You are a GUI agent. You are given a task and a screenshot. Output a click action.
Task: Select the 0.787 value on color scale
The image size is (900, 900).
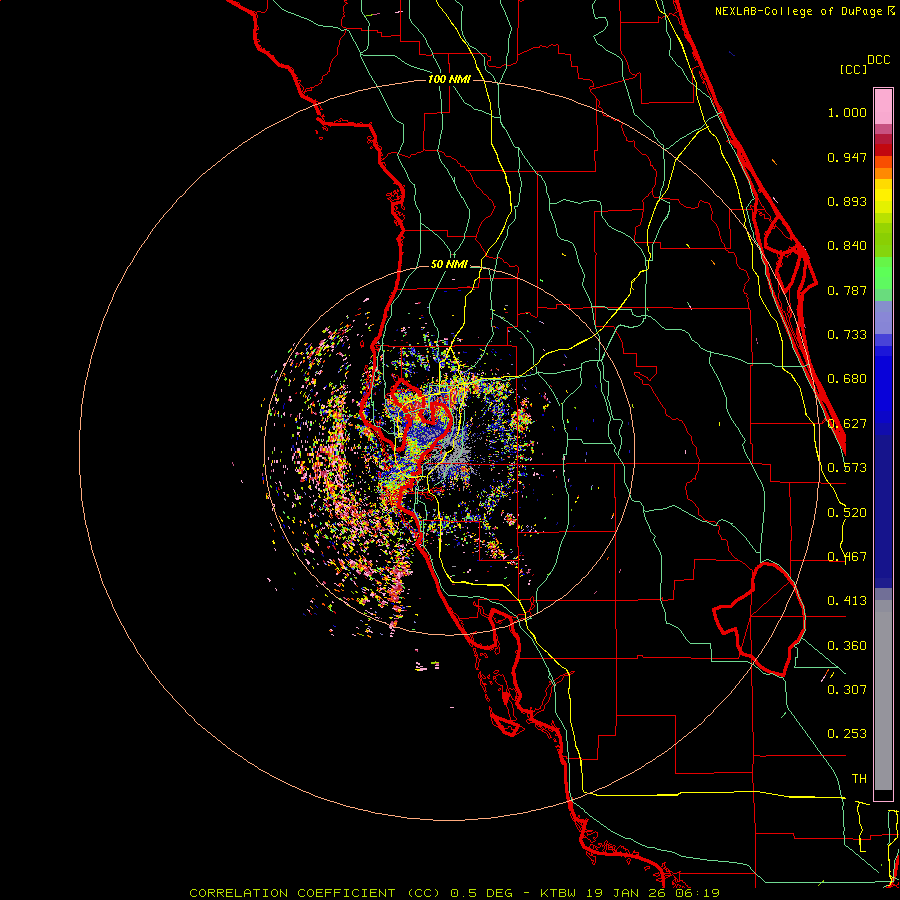pyautogui.click(x=847, y=290)
